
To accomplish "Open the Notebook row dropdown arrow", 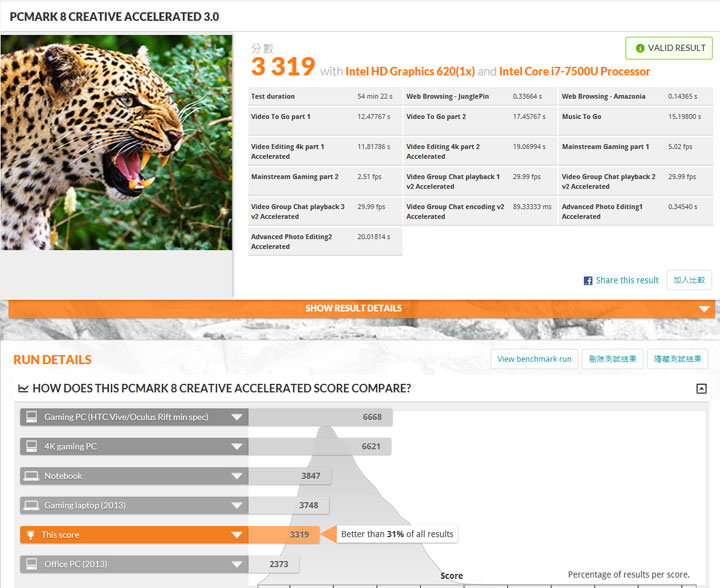I will pyautogui.click(x=237, y=476).
